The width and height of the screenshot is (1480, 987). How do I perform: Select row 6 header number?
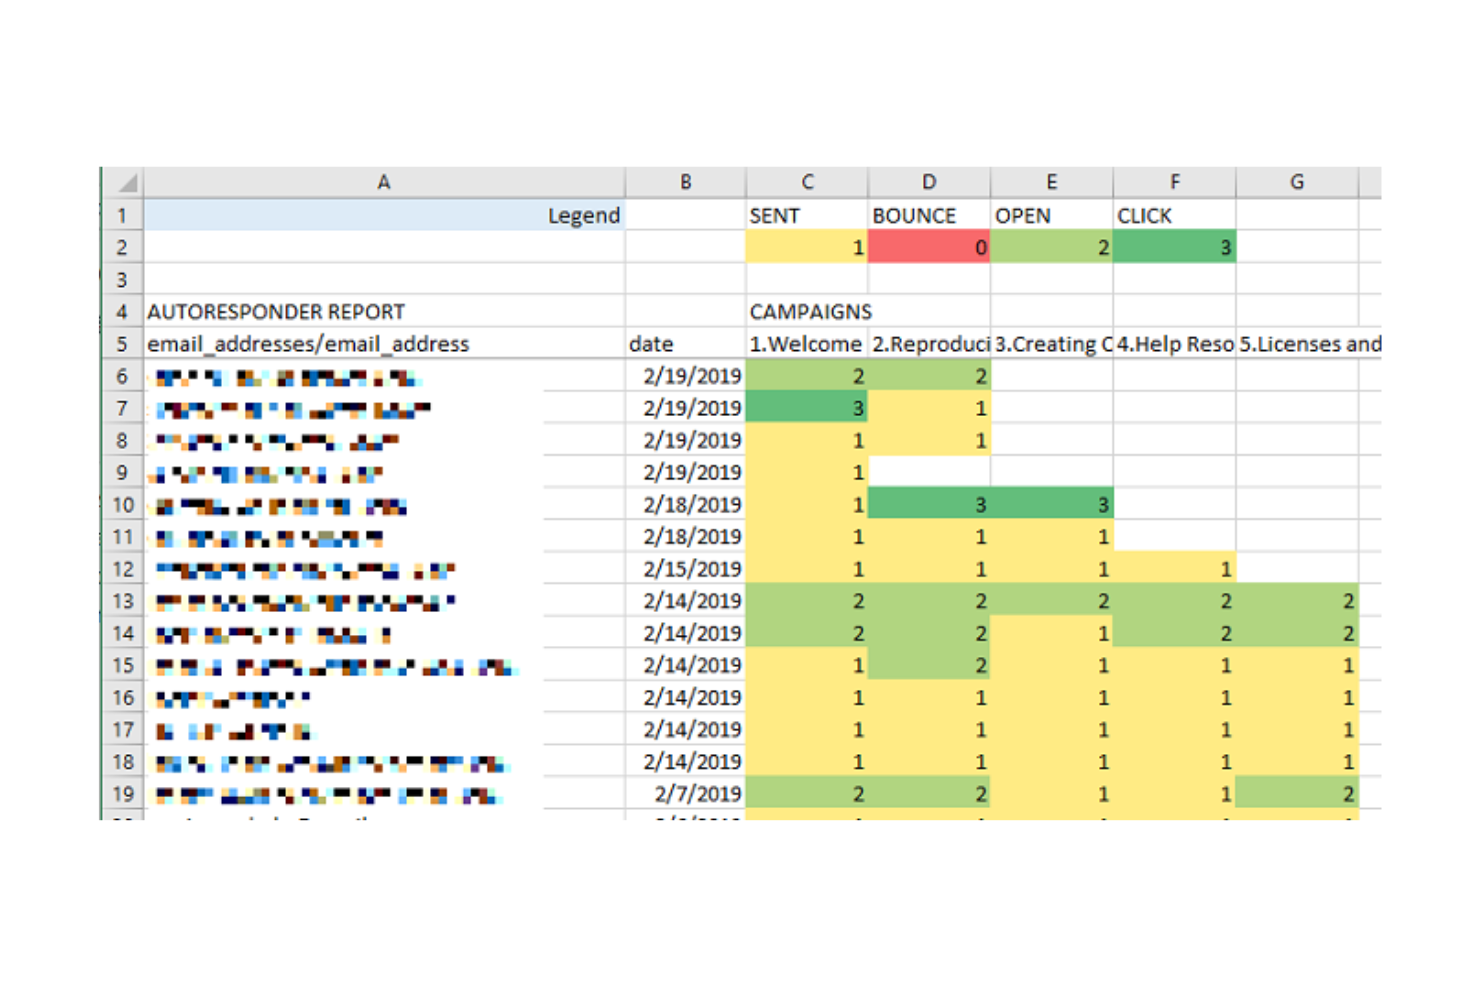pos(123,376)
